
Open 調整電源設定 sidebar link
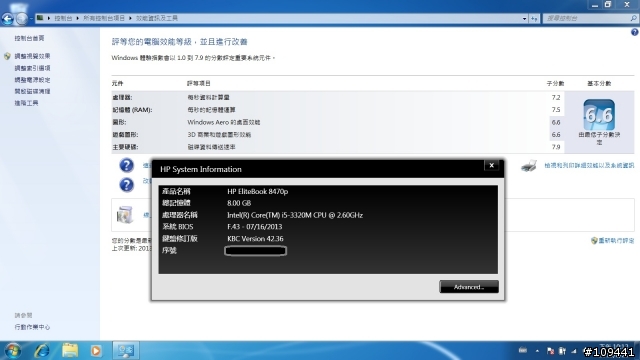click(32, 80)
